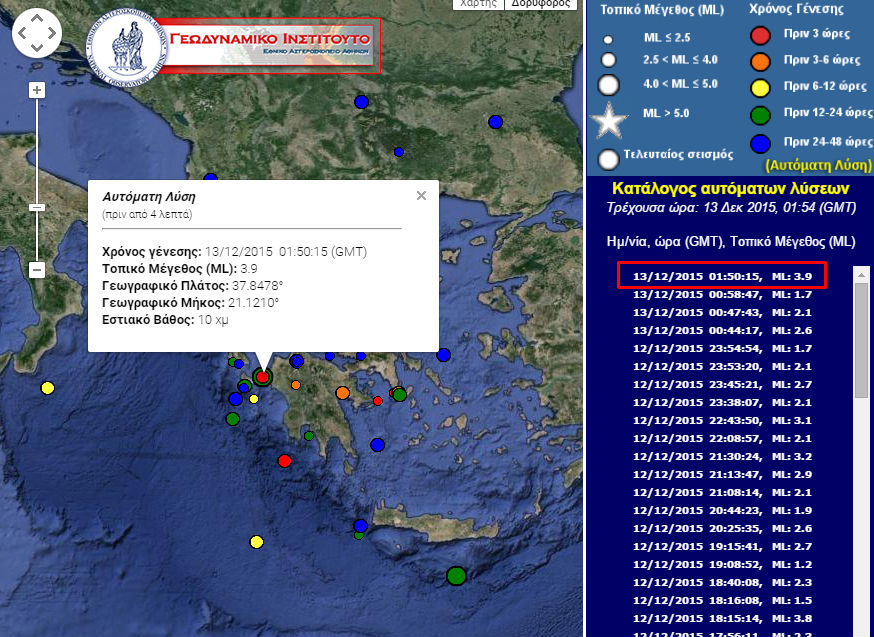Close the Αυτόματη Λύση info popup

click(421, 195)
